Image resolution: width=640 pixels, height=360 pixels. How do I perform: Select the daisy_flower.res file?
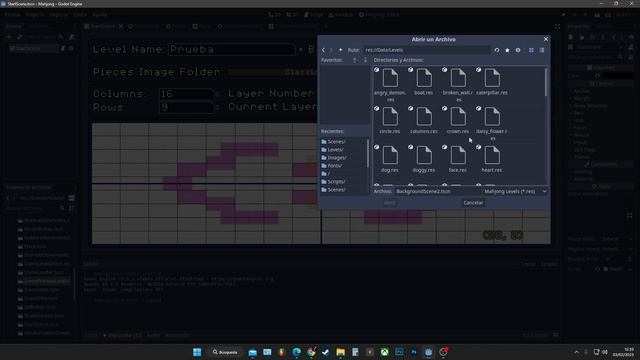pos(492,123)
